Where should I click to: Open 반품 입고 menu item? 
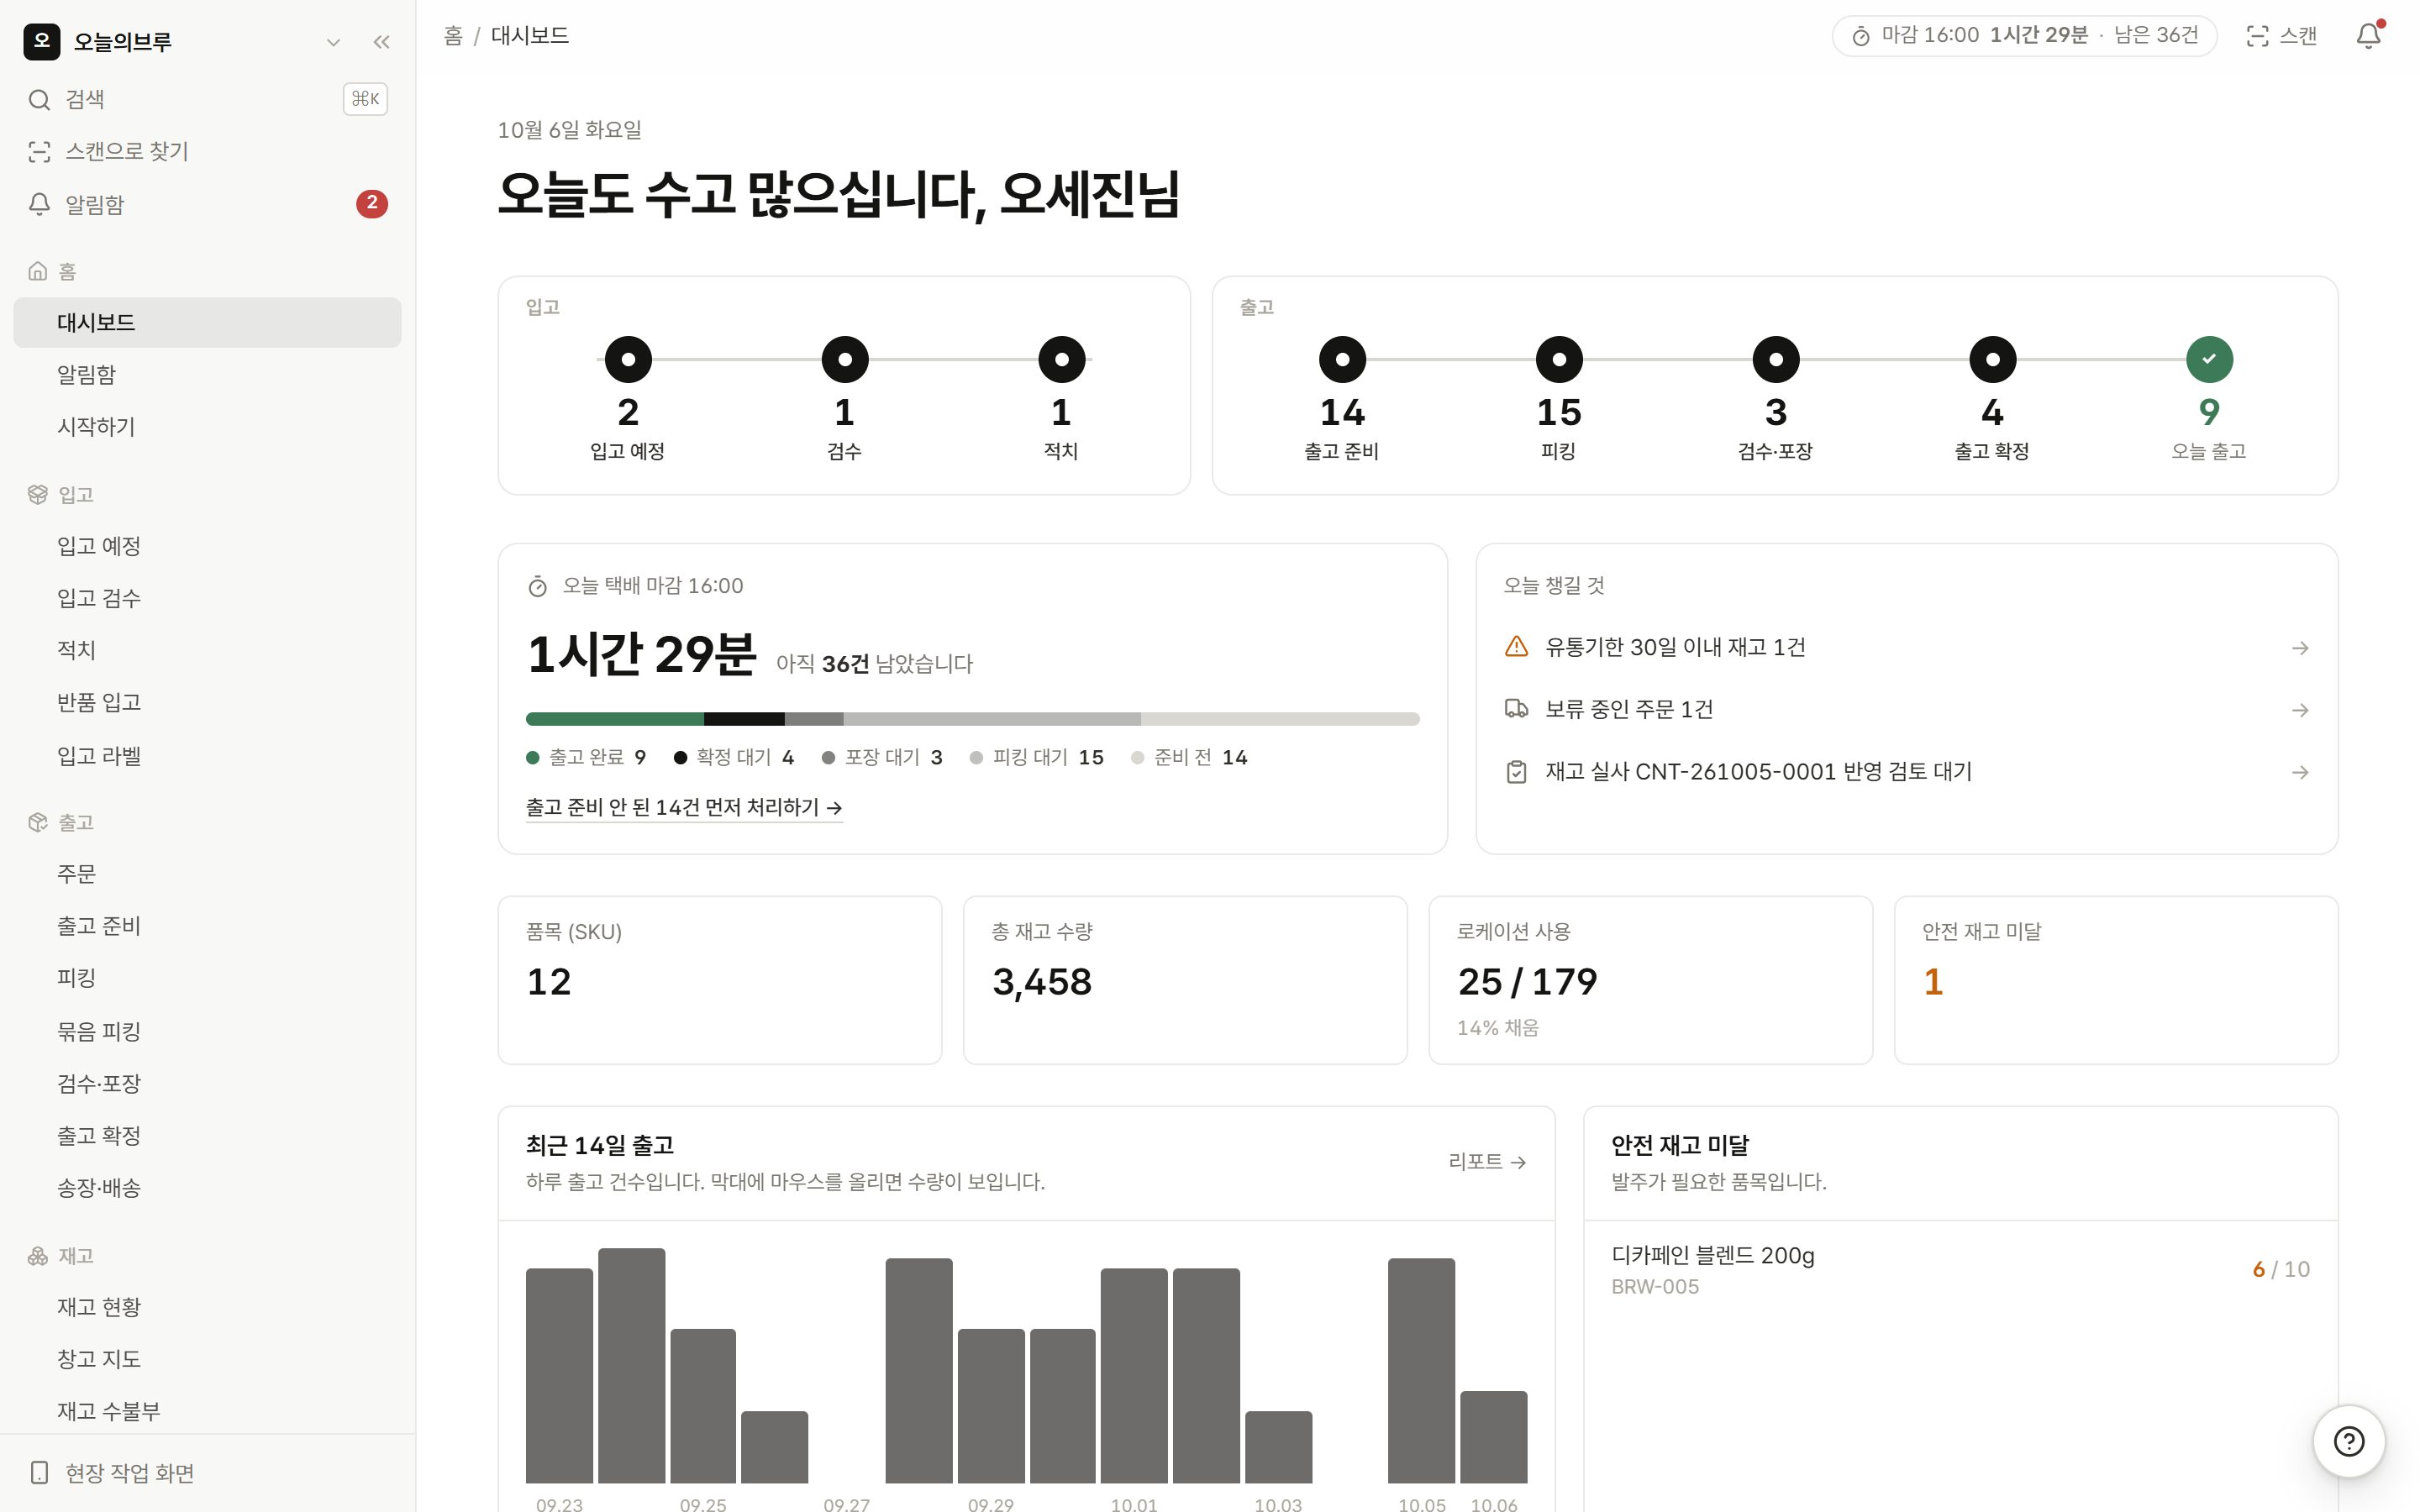[207, 702]
